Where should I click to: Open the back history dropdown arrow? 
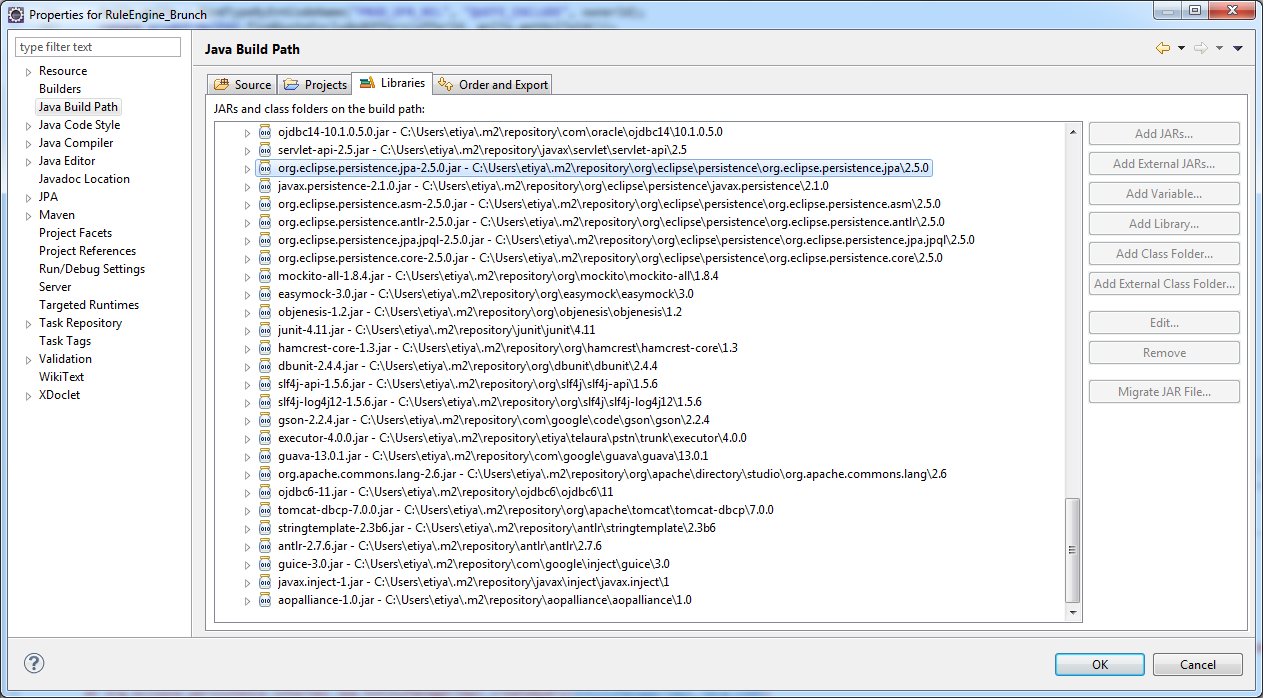1181,48
